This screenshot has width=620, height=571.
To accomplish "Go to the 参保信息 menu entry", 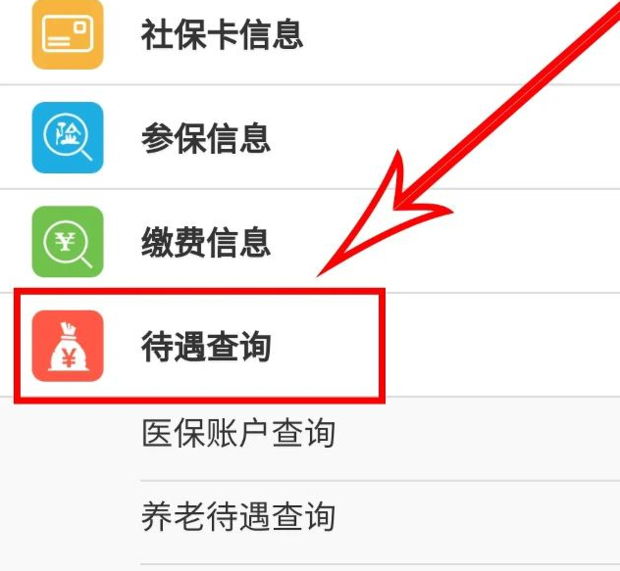I will [x=206, y=138].
